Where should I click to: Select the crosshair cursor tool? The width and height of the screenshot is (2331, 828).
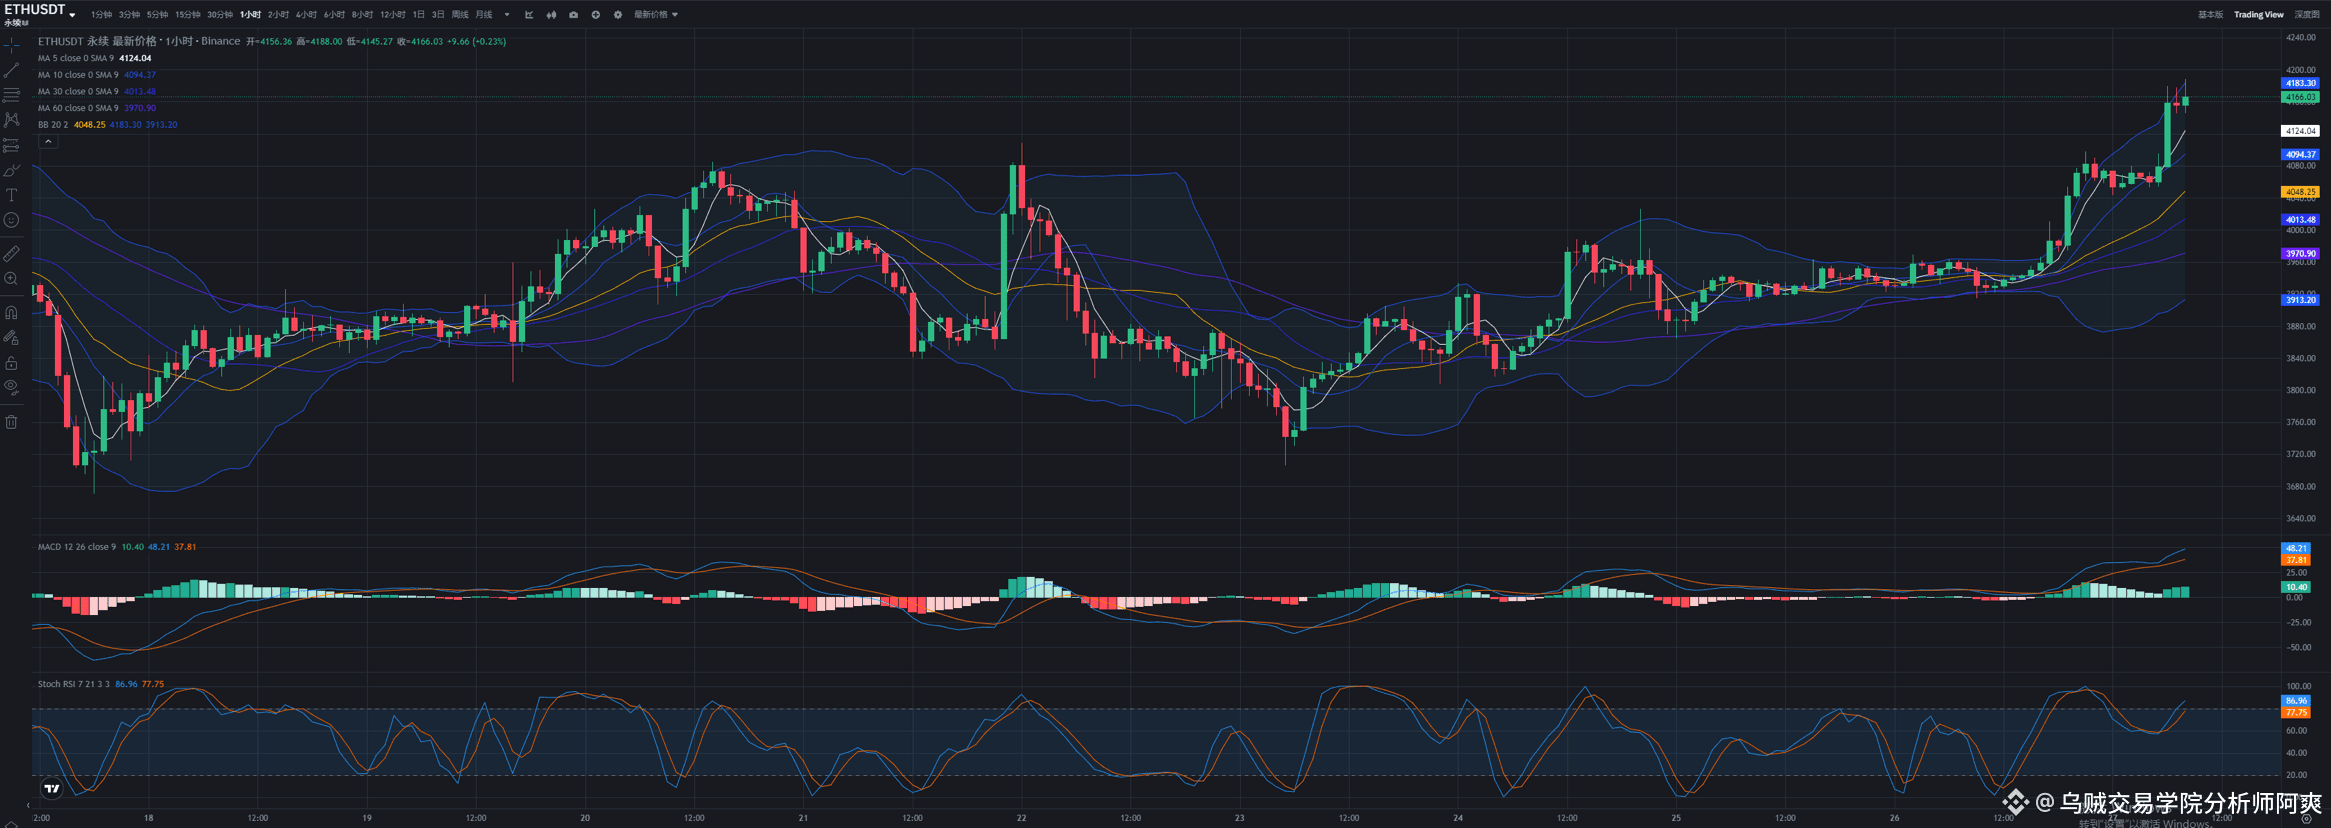[x=11, y=45]
